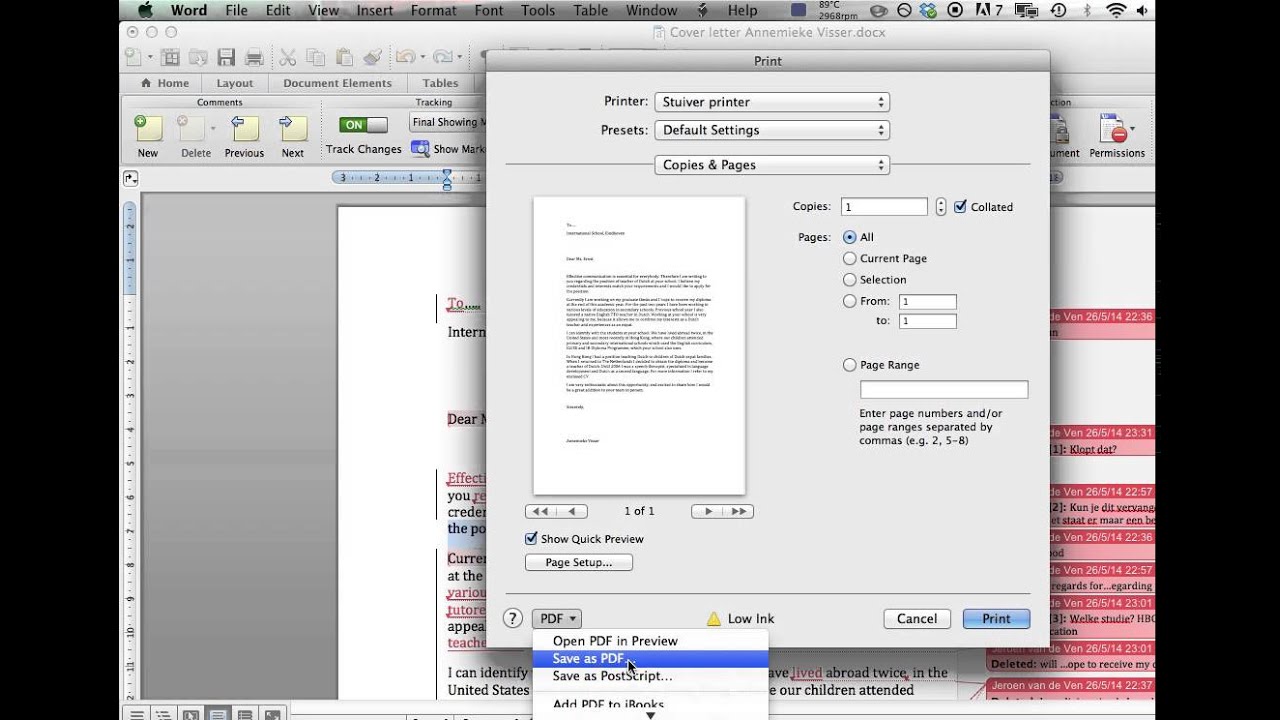Click the help question mark button
The image size is (1280, 720).
[513, 619]
